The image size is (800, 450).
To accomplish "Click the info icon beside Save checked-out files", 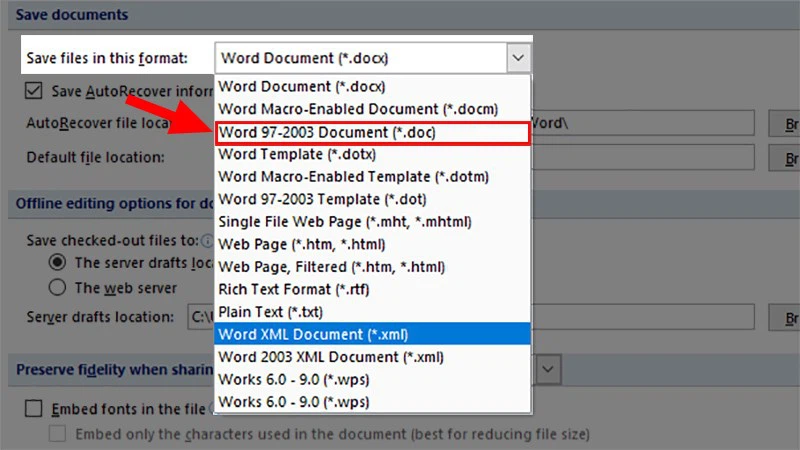I will coord(207,240).
